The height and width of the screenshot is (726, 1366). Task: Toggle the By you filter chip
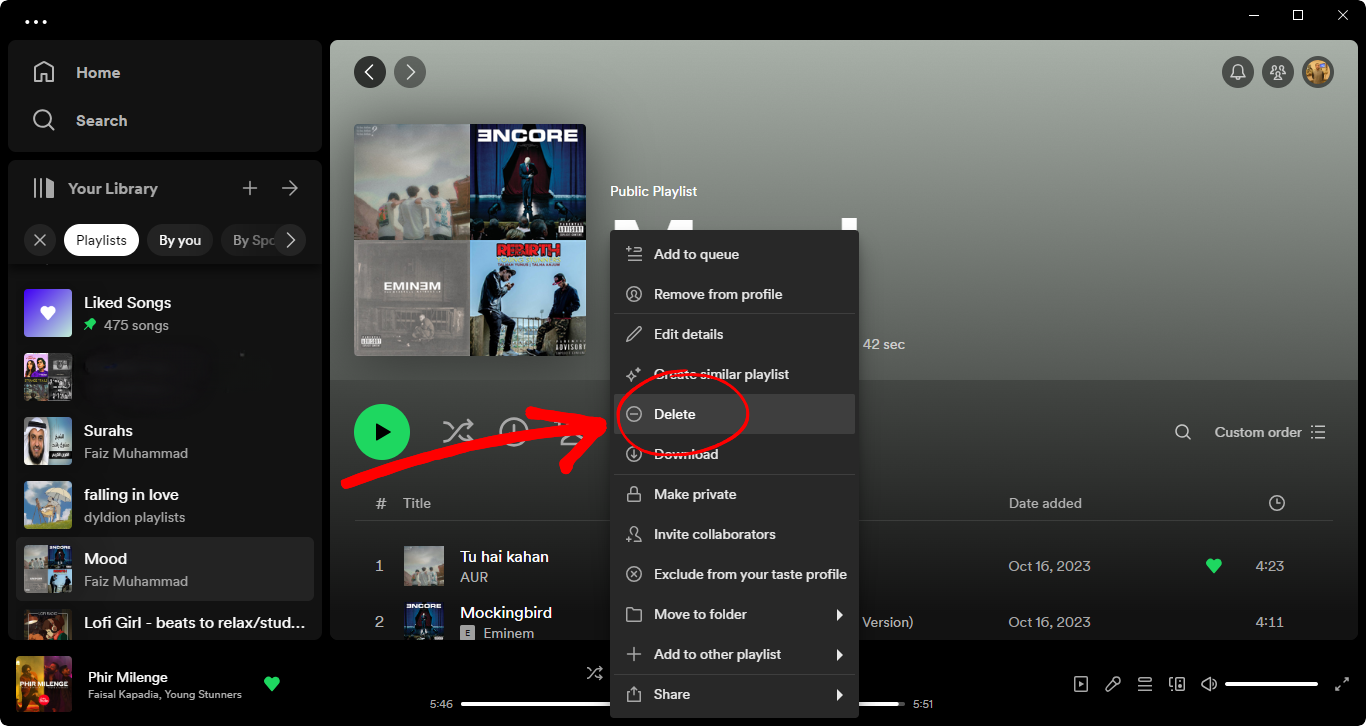click(180, 240)
